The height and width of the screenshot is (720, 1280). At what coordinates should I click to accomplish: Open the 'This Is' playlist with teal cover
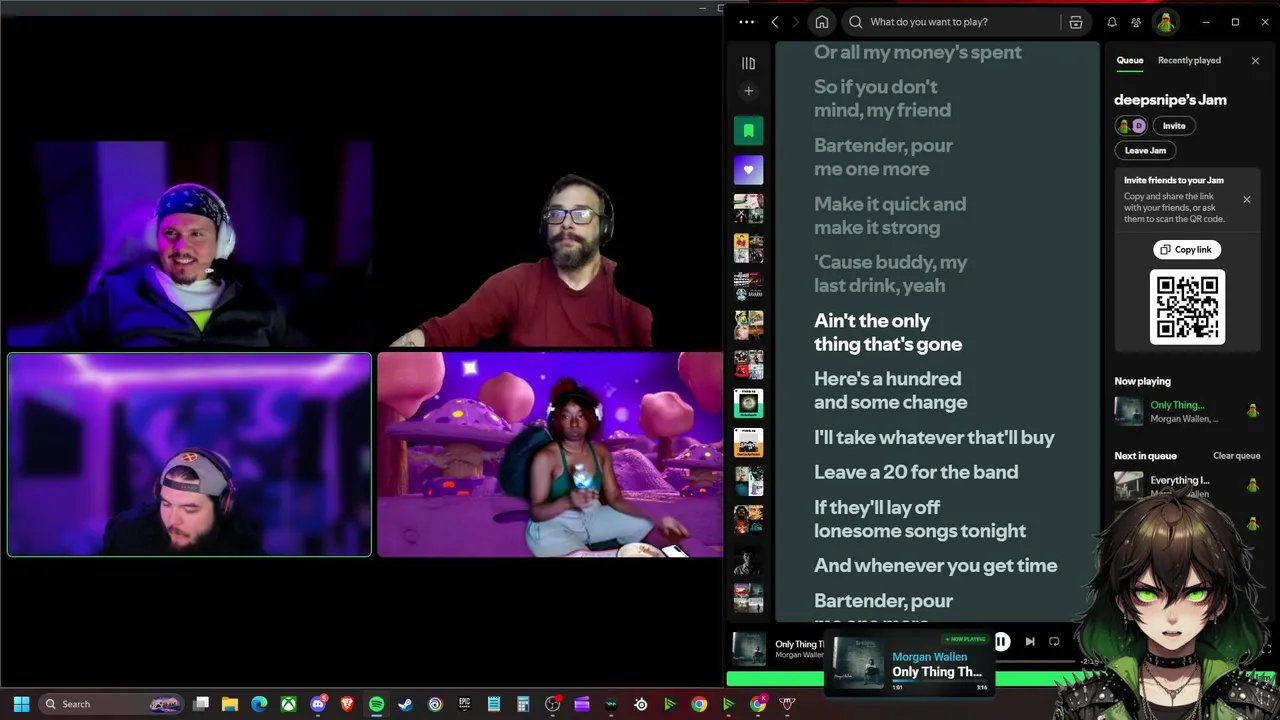click(x=748, y=403)
